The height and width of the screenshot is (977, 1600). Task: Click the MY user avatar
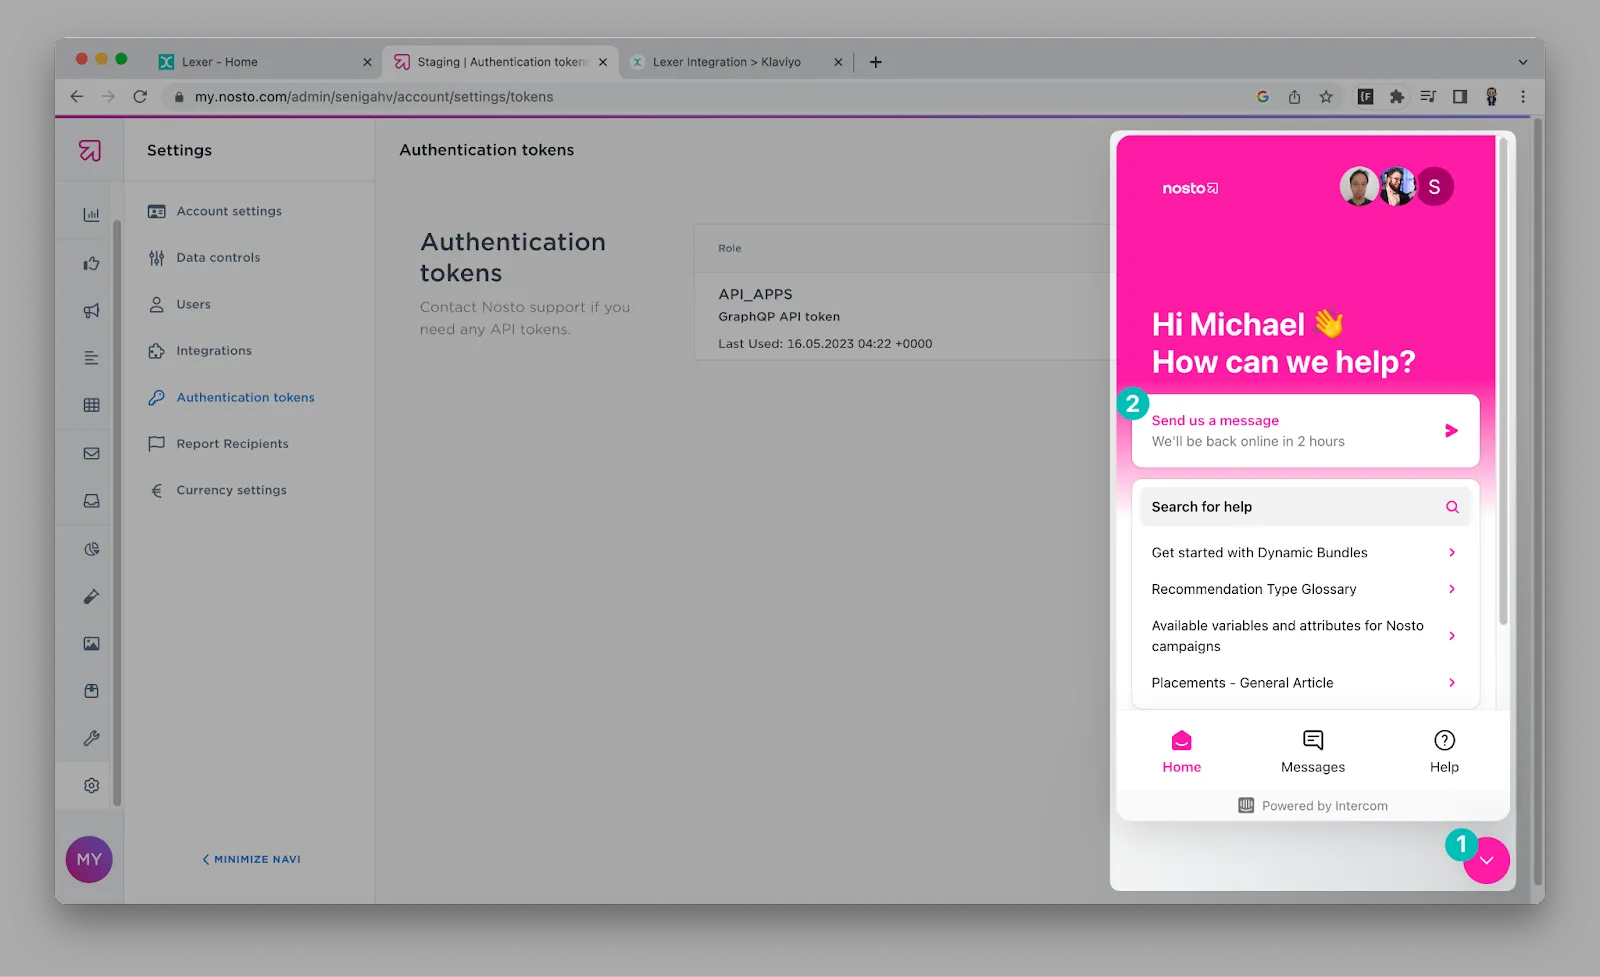[x=89, y=859]
